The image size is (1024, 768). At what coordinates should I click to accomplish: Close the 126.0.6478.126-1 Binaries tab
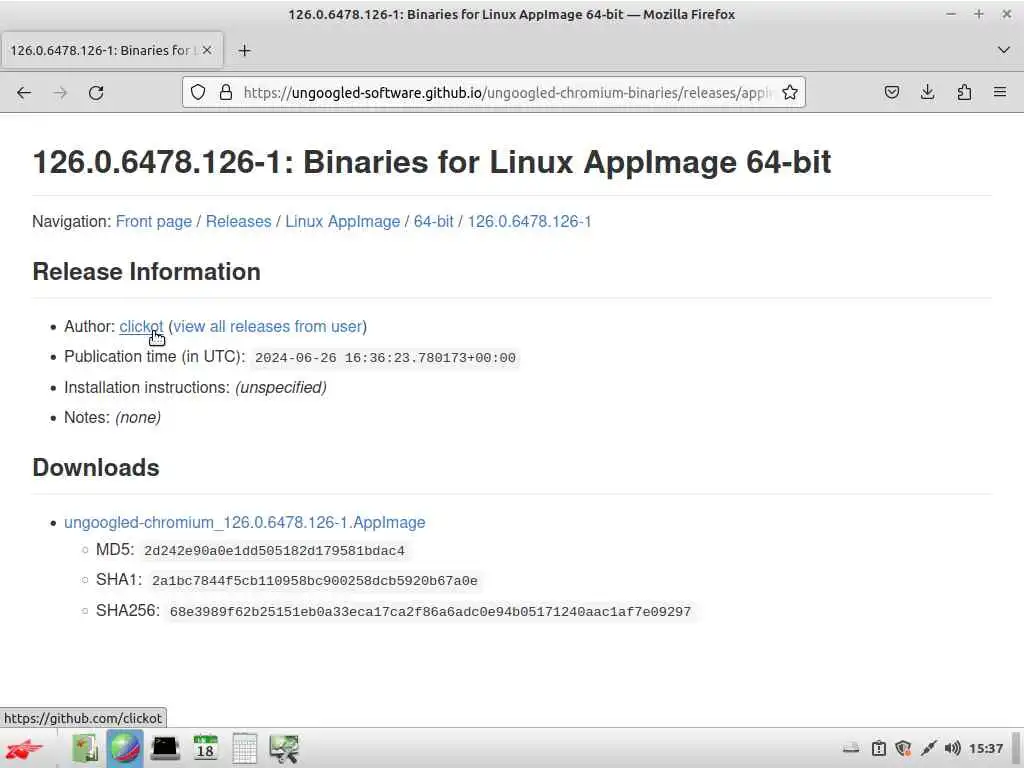207,50
